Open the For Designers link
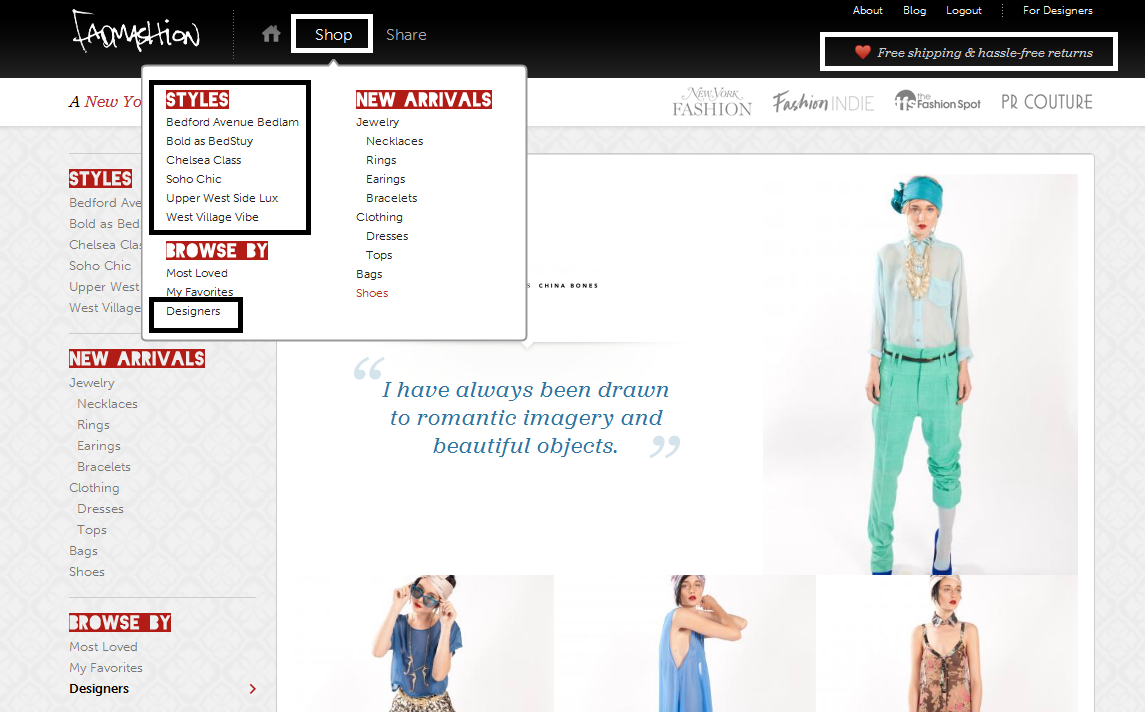 pos(1057,10)
